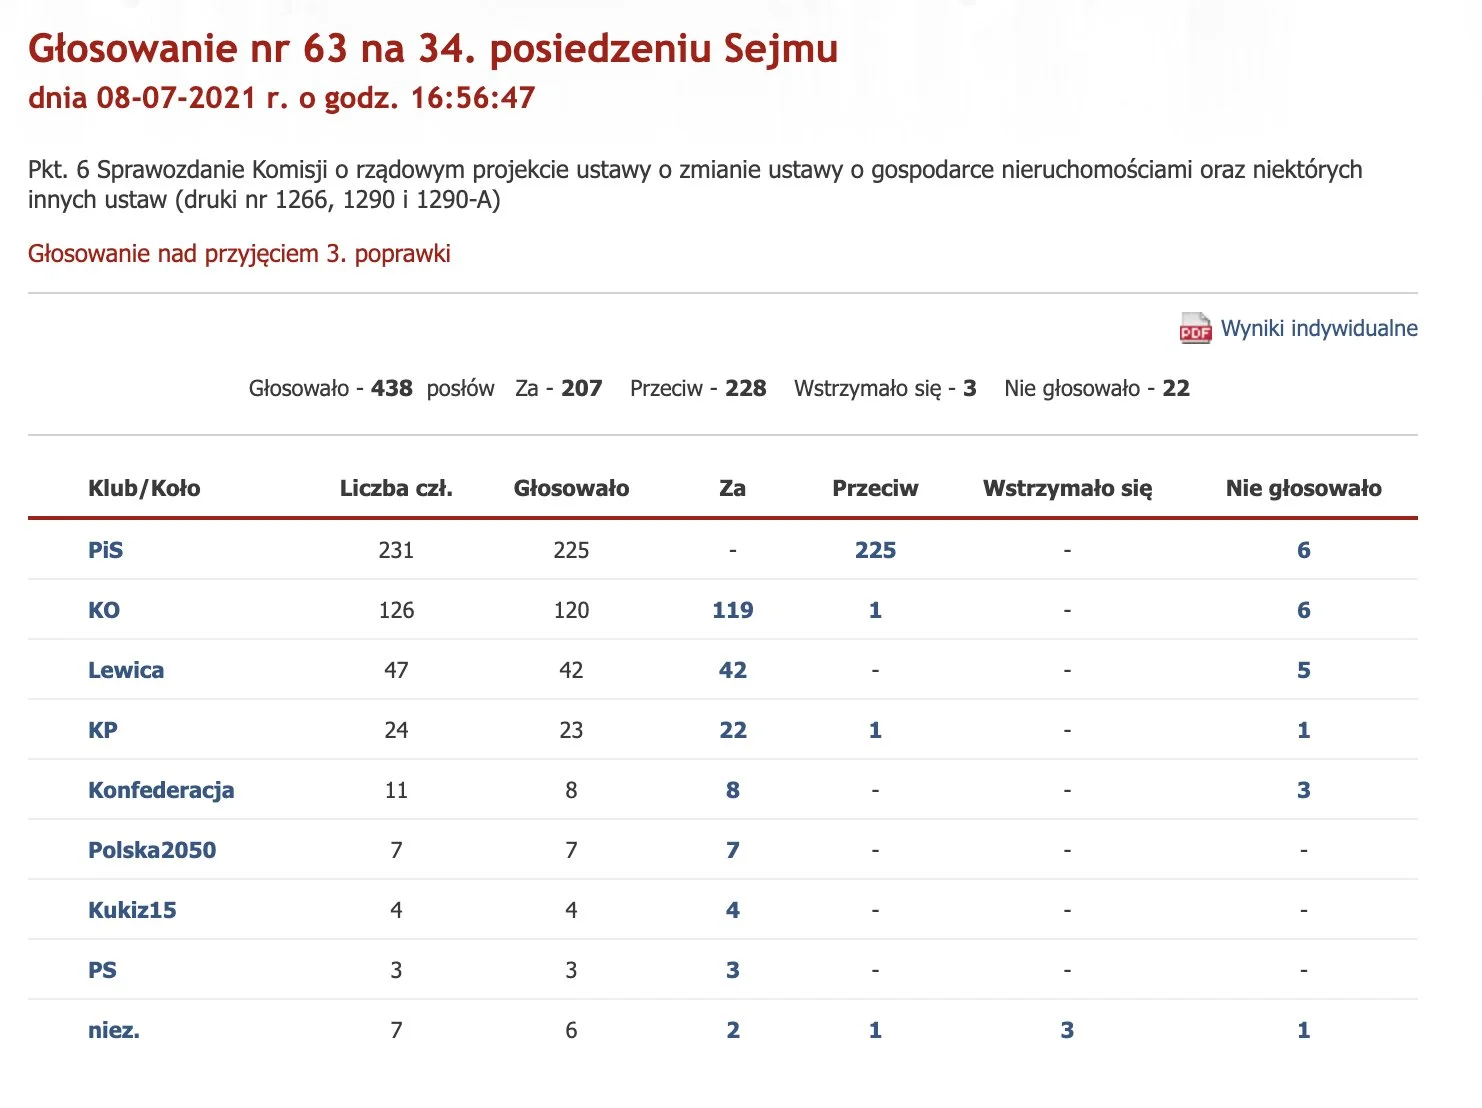This screenshot has width=1482, height=1108.
Task: Click Konfederacja's 3 Nie głosowało number
Action: [1303, 790]
